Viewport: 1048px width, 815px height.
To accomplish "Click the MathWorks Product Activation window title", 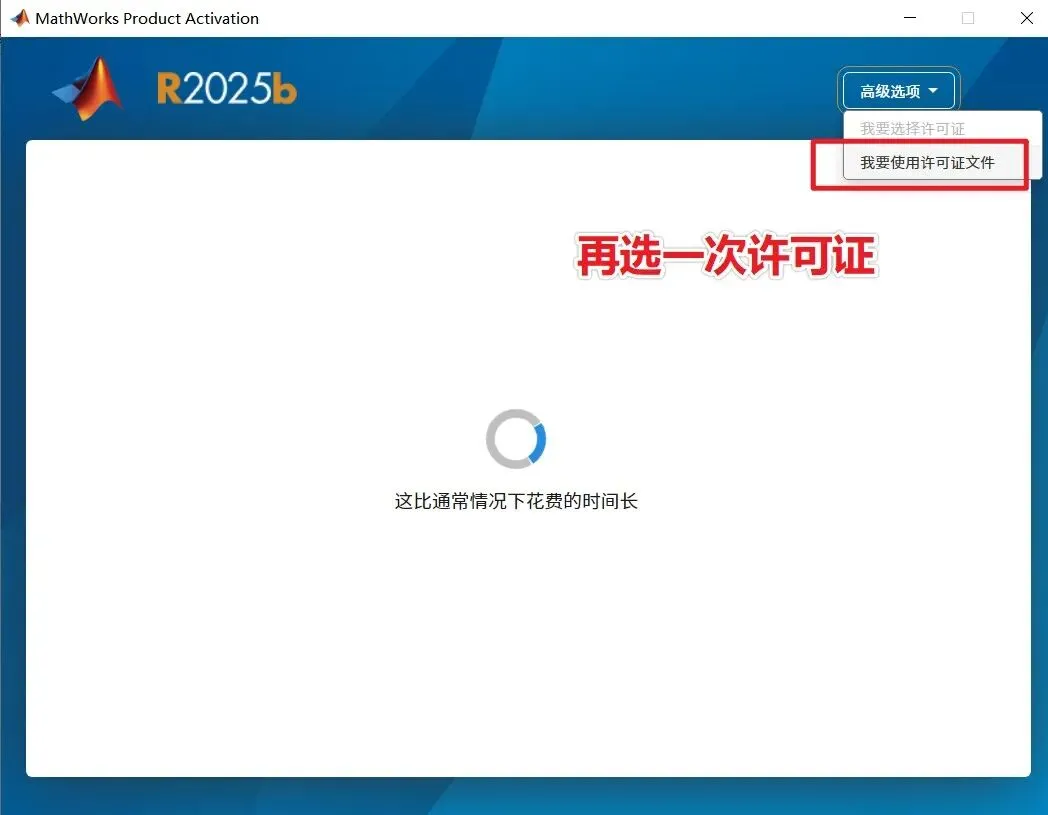I will click(x=147, y=18).
